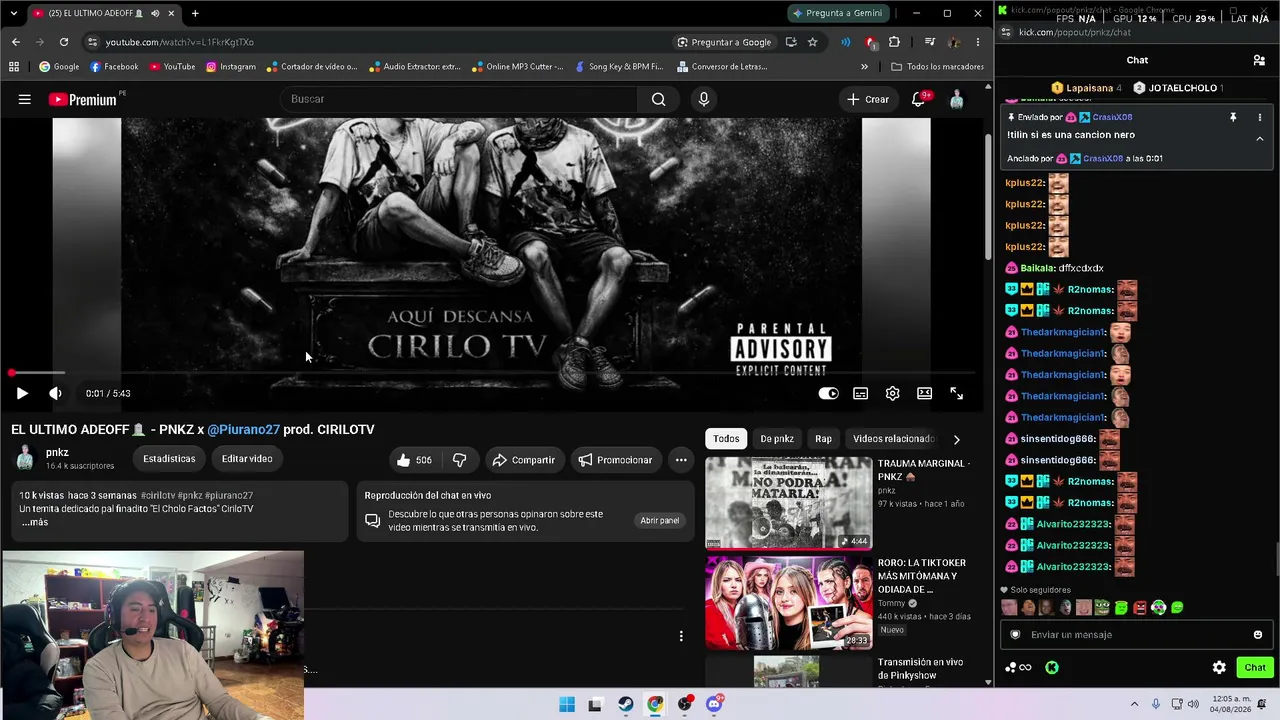Mute the video with the volume icon
1280x720 pixels.
pos(55,394)
